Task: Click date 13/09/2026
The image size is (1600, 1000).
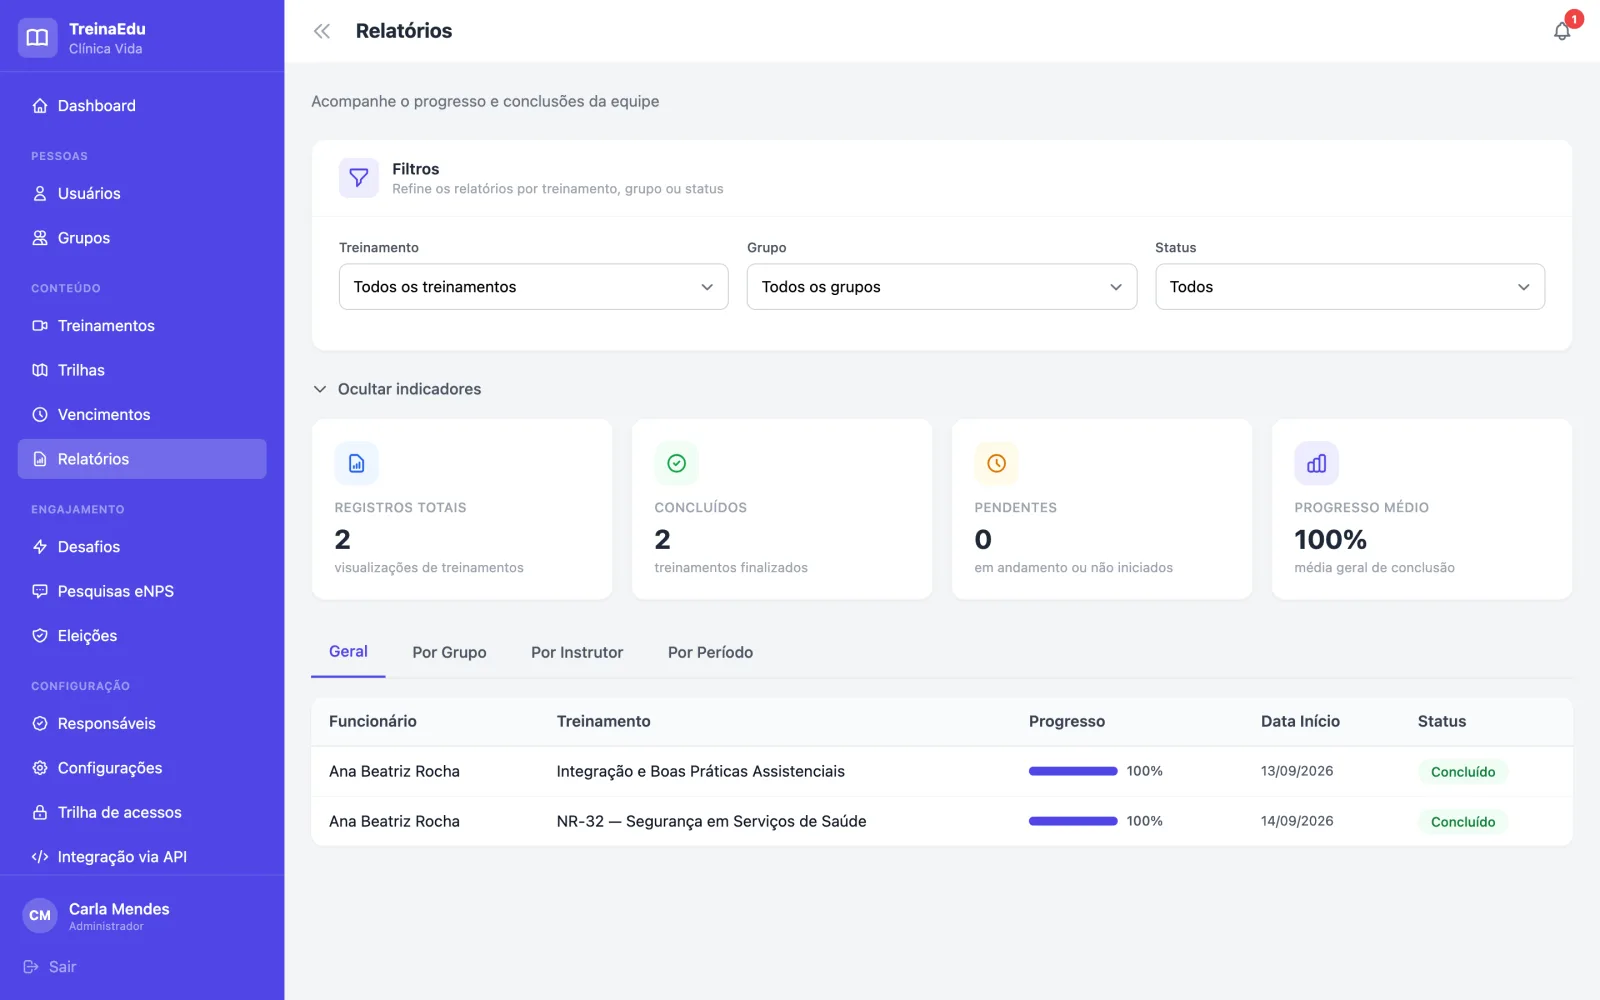Action: click(x=1297, y=771)
